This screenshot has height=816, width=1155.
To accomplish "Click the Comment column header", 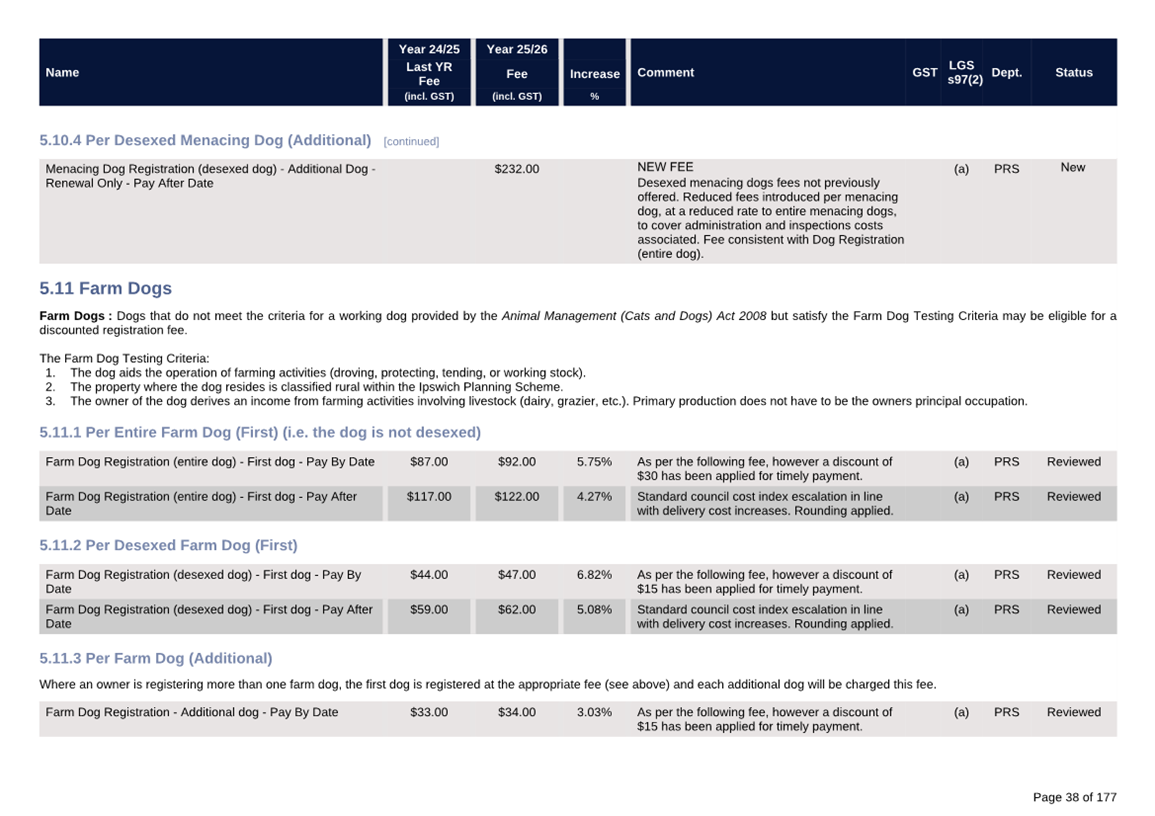I will 665,72.
